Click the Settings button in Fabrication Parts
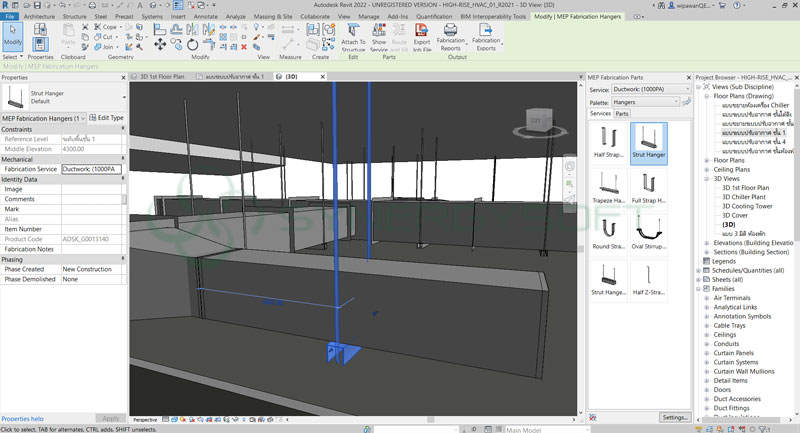This screenshot has width=800, height=433. 674,417
